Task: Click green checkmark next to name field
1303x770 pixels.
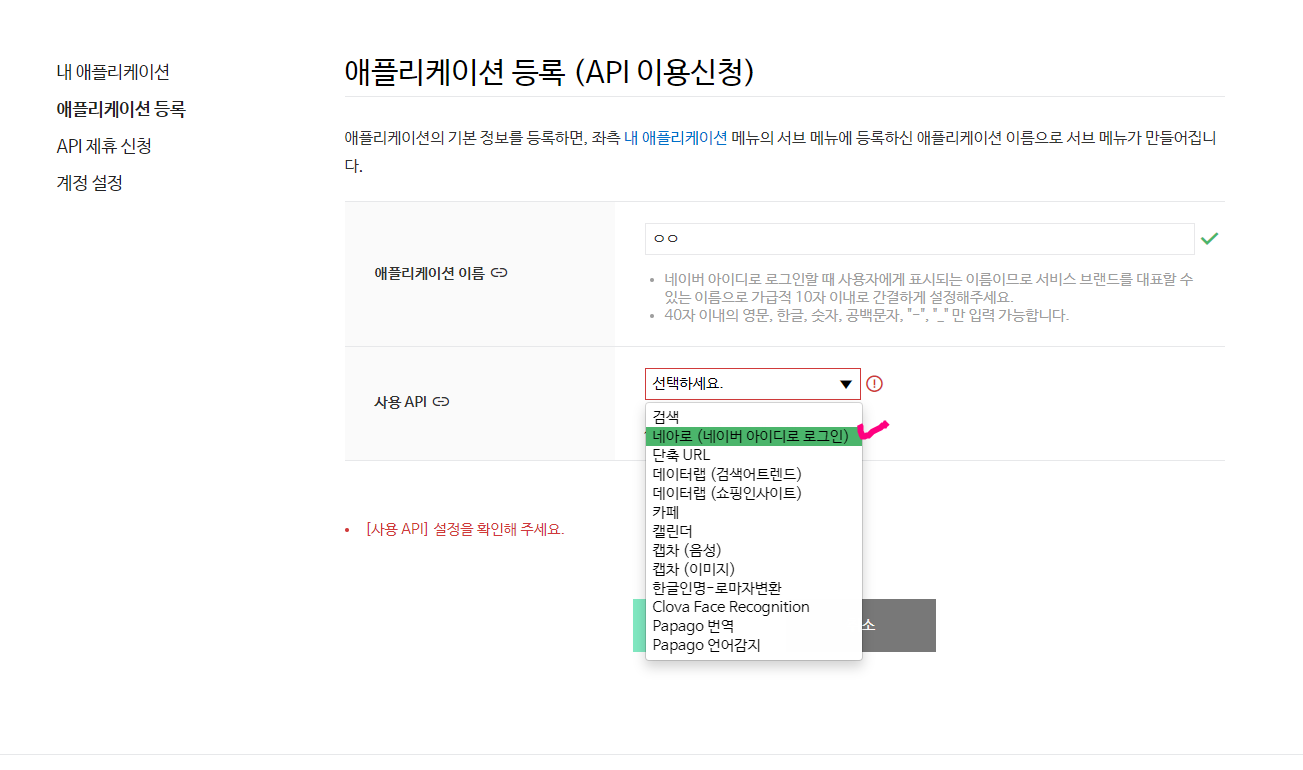Action: click(1210, 238)
